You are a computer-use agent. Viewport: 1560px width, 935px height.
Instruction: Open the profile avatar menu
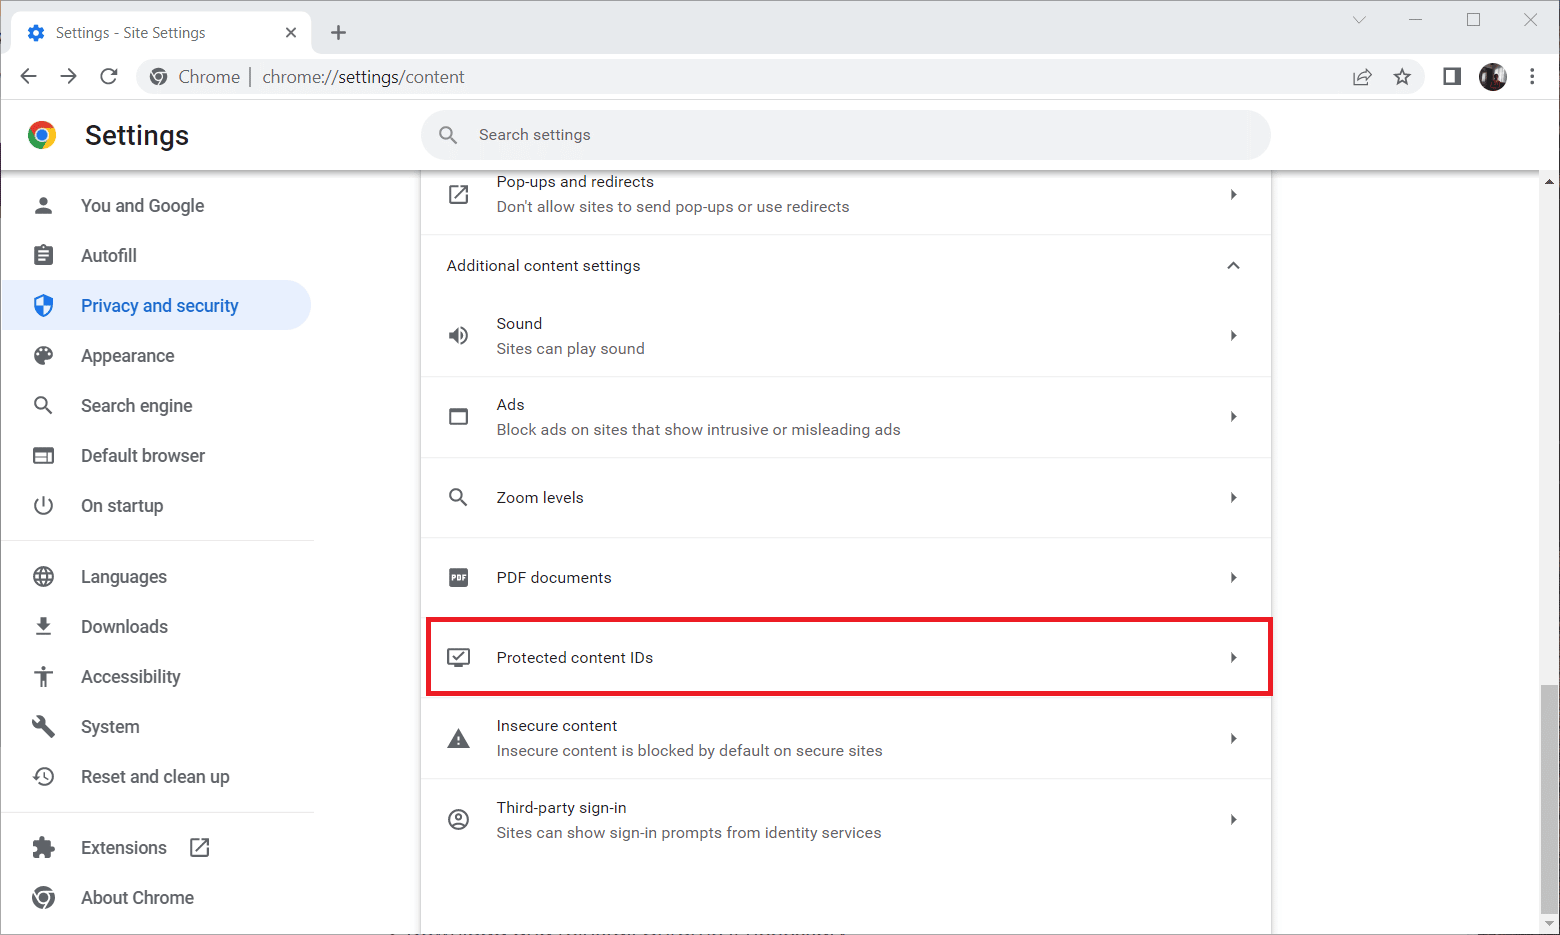click(1493, 76)
